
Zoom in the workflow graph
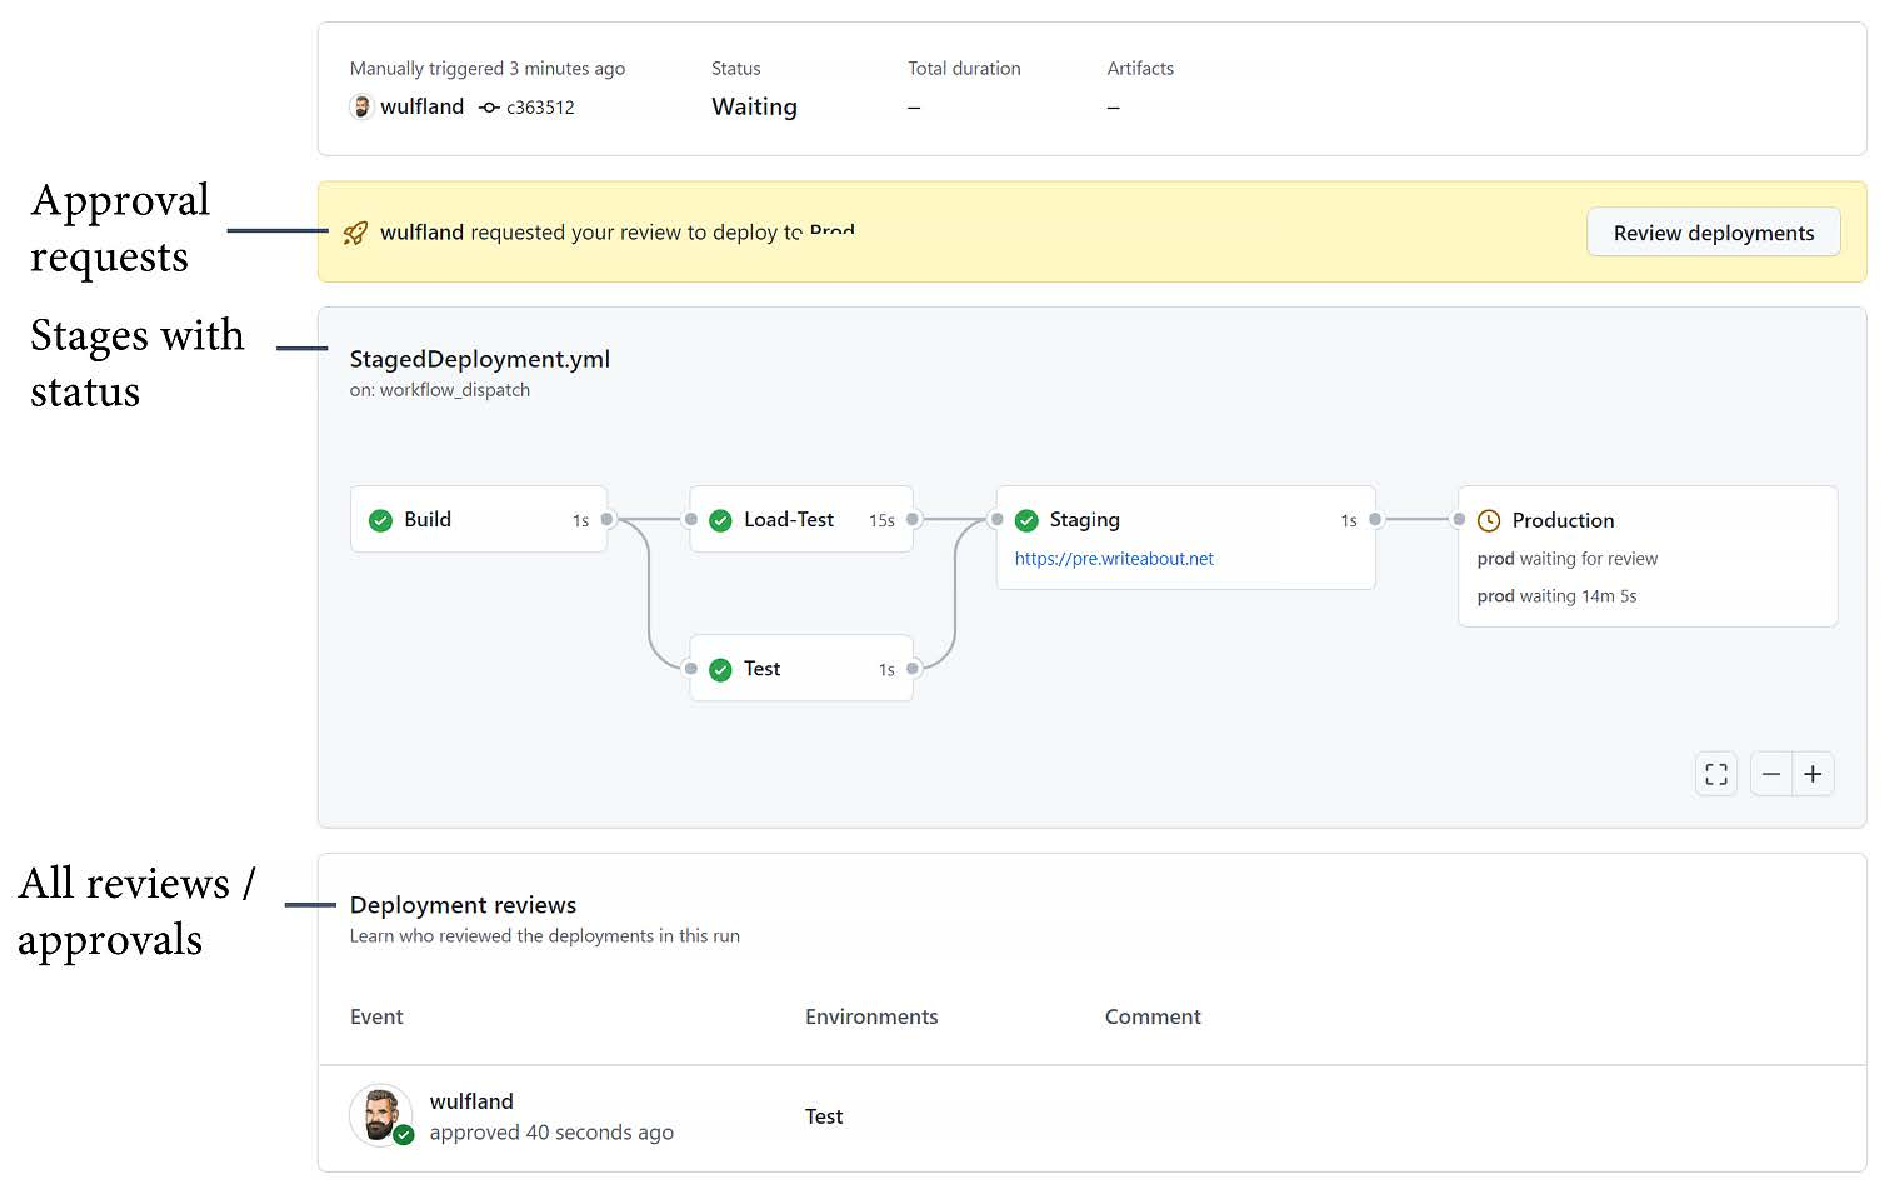click(x=1812, y=774)
